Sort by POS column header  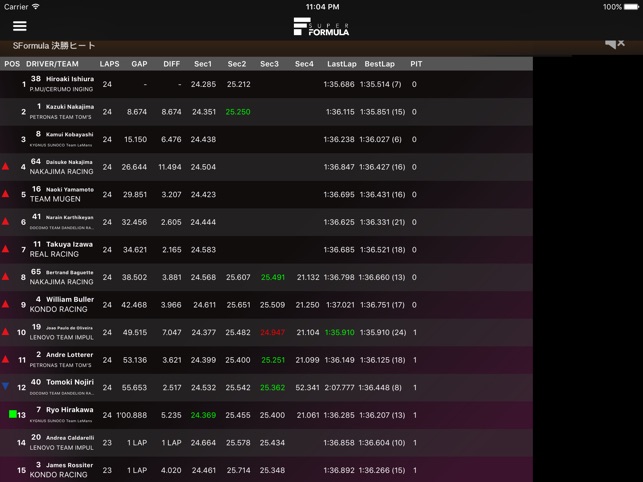(12, 64)
